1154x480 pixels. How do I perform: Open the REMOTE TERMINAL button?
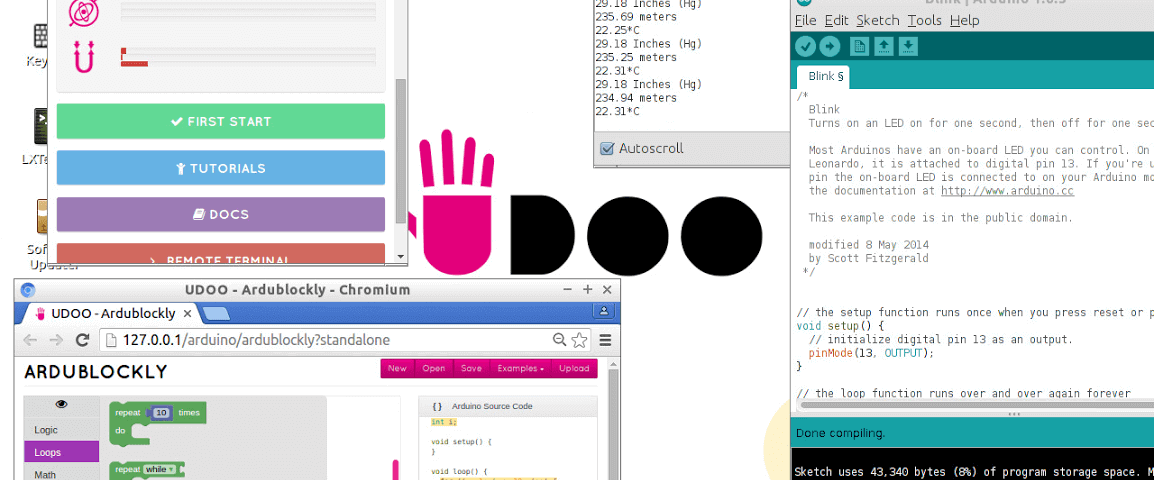coord(221,254)
